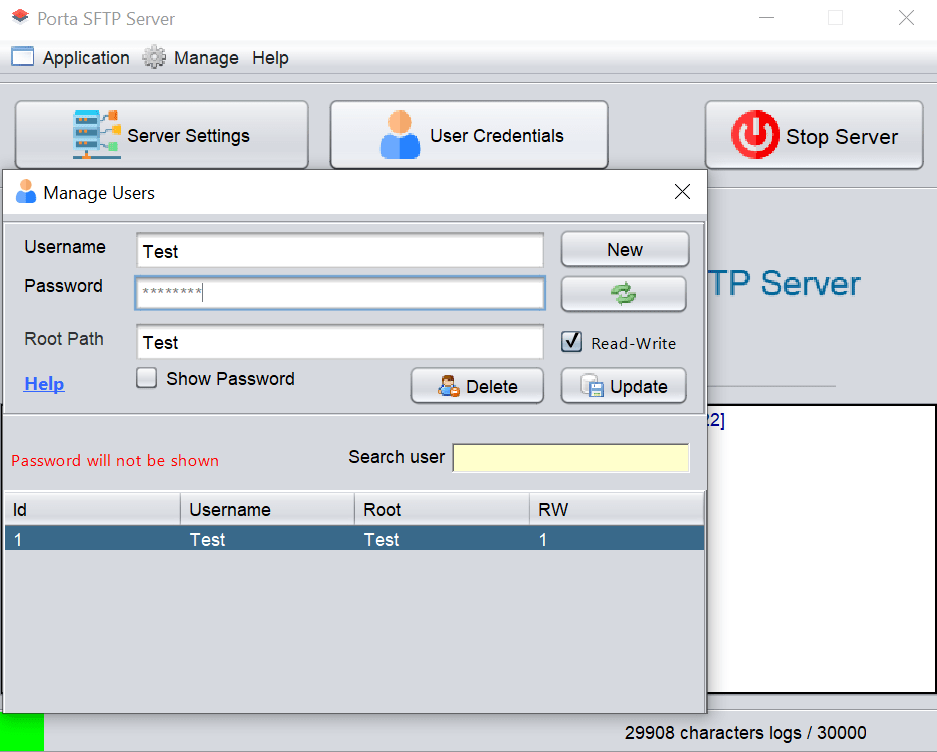
Task: Click the Manage Users dialog user icon
Action: tap(26, 192)
